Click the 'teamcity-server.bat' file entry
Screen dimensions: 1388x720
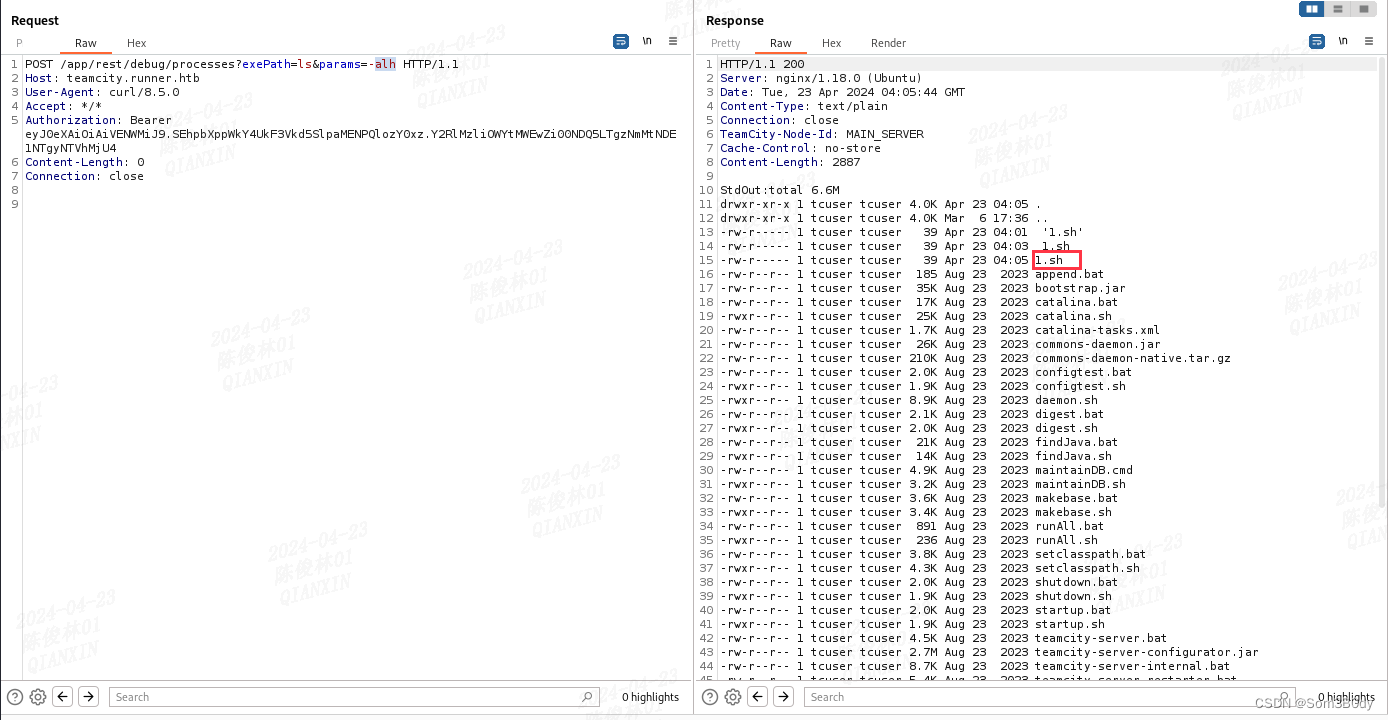[x=1101, y=638]
